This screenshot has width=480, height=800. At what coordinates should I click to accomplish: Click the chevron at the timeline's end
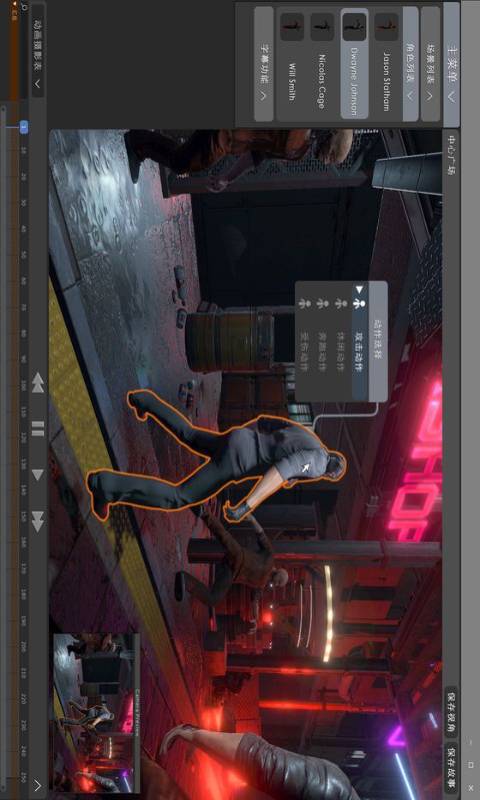38,785
